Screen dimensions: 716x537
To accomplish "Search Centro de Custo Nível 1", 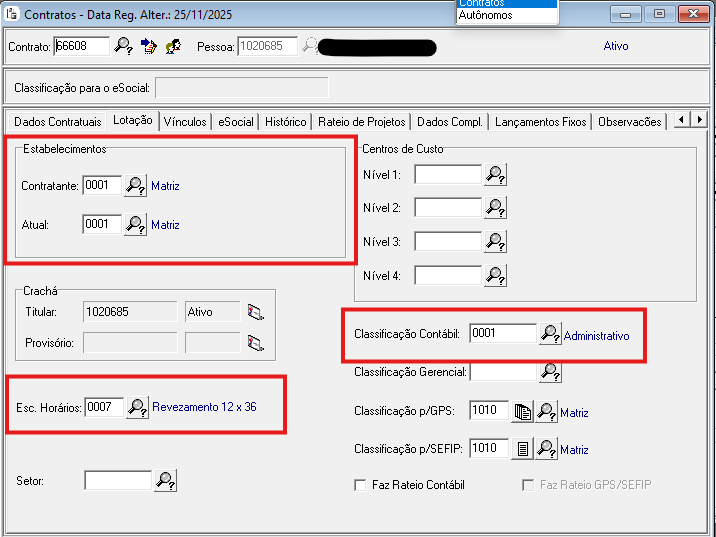I will pos(496,175).
